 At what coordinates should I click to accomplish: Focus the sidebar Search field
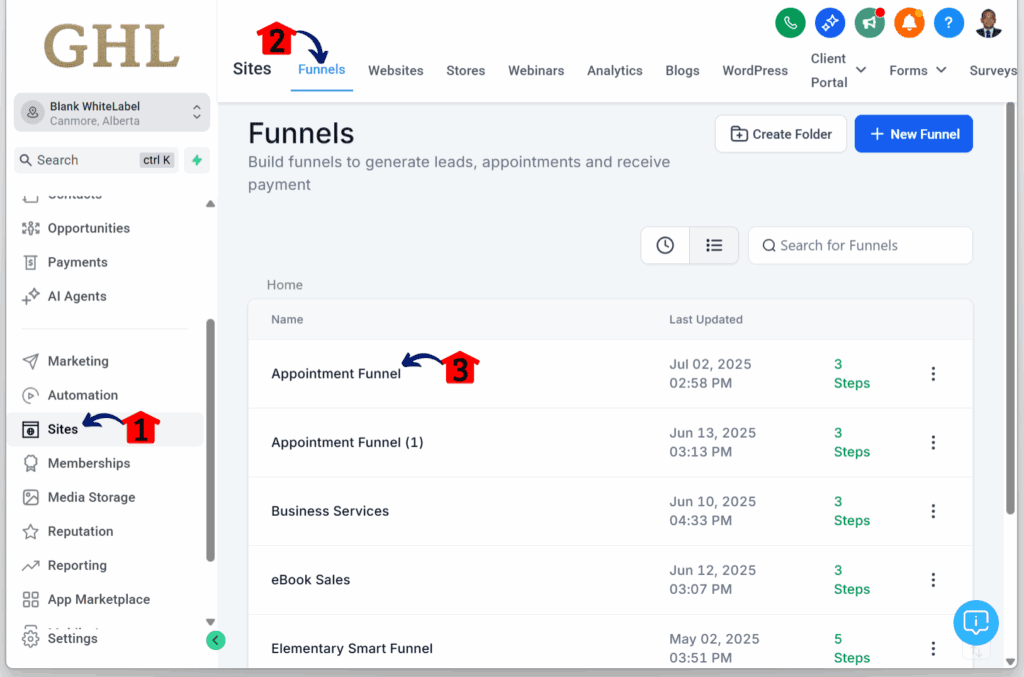point(96,160)
